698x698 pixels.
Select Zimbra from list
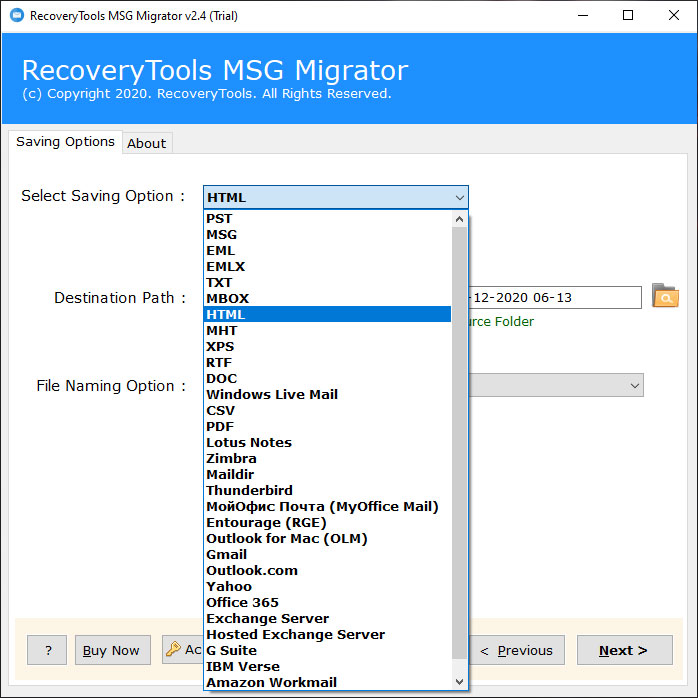(327, 459)
